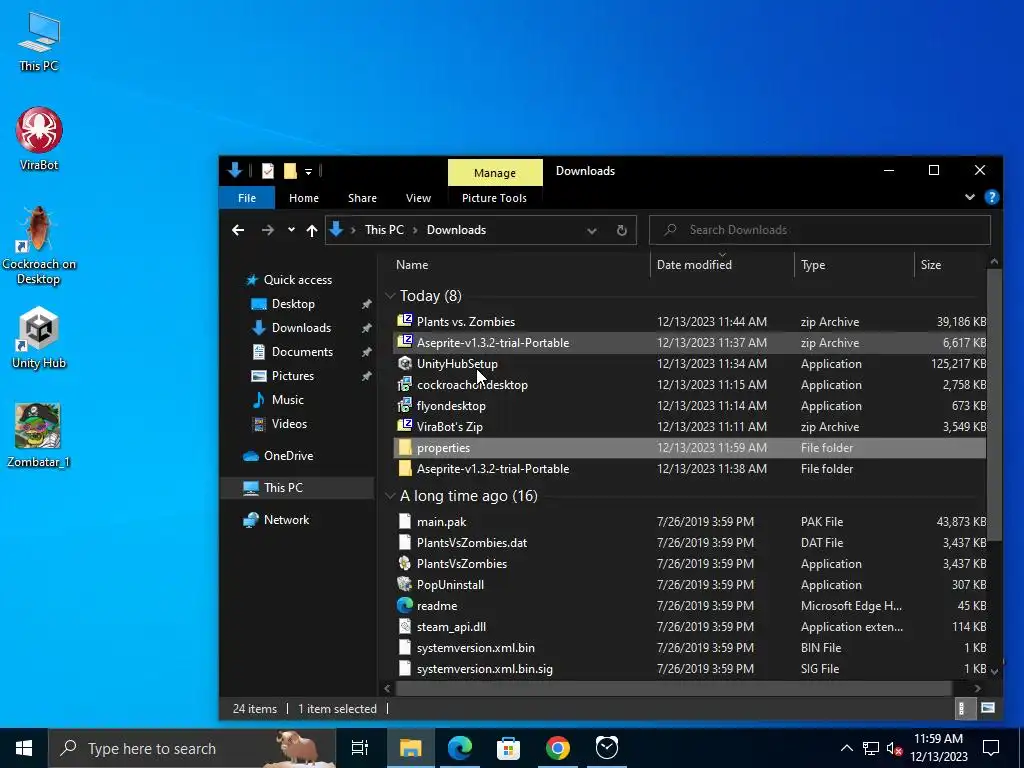Screen dimensions: 1024x768
Task: Select the UnityHubSetup application file
Action: [690, 364]
